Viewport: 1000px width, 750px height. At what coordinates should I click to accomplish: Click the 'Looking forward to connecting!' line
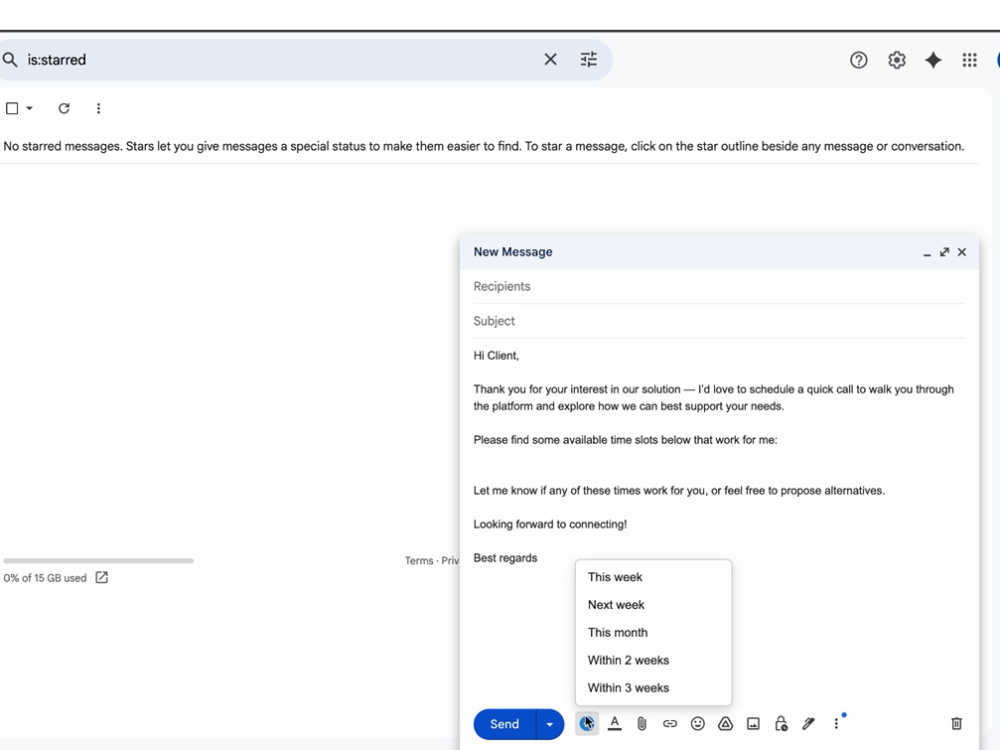point(550,524)
